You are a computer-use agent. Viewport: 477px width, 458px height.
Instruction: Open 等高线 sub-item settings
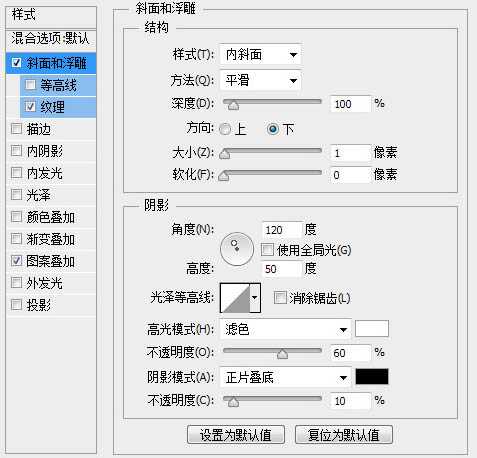point(58,85)
